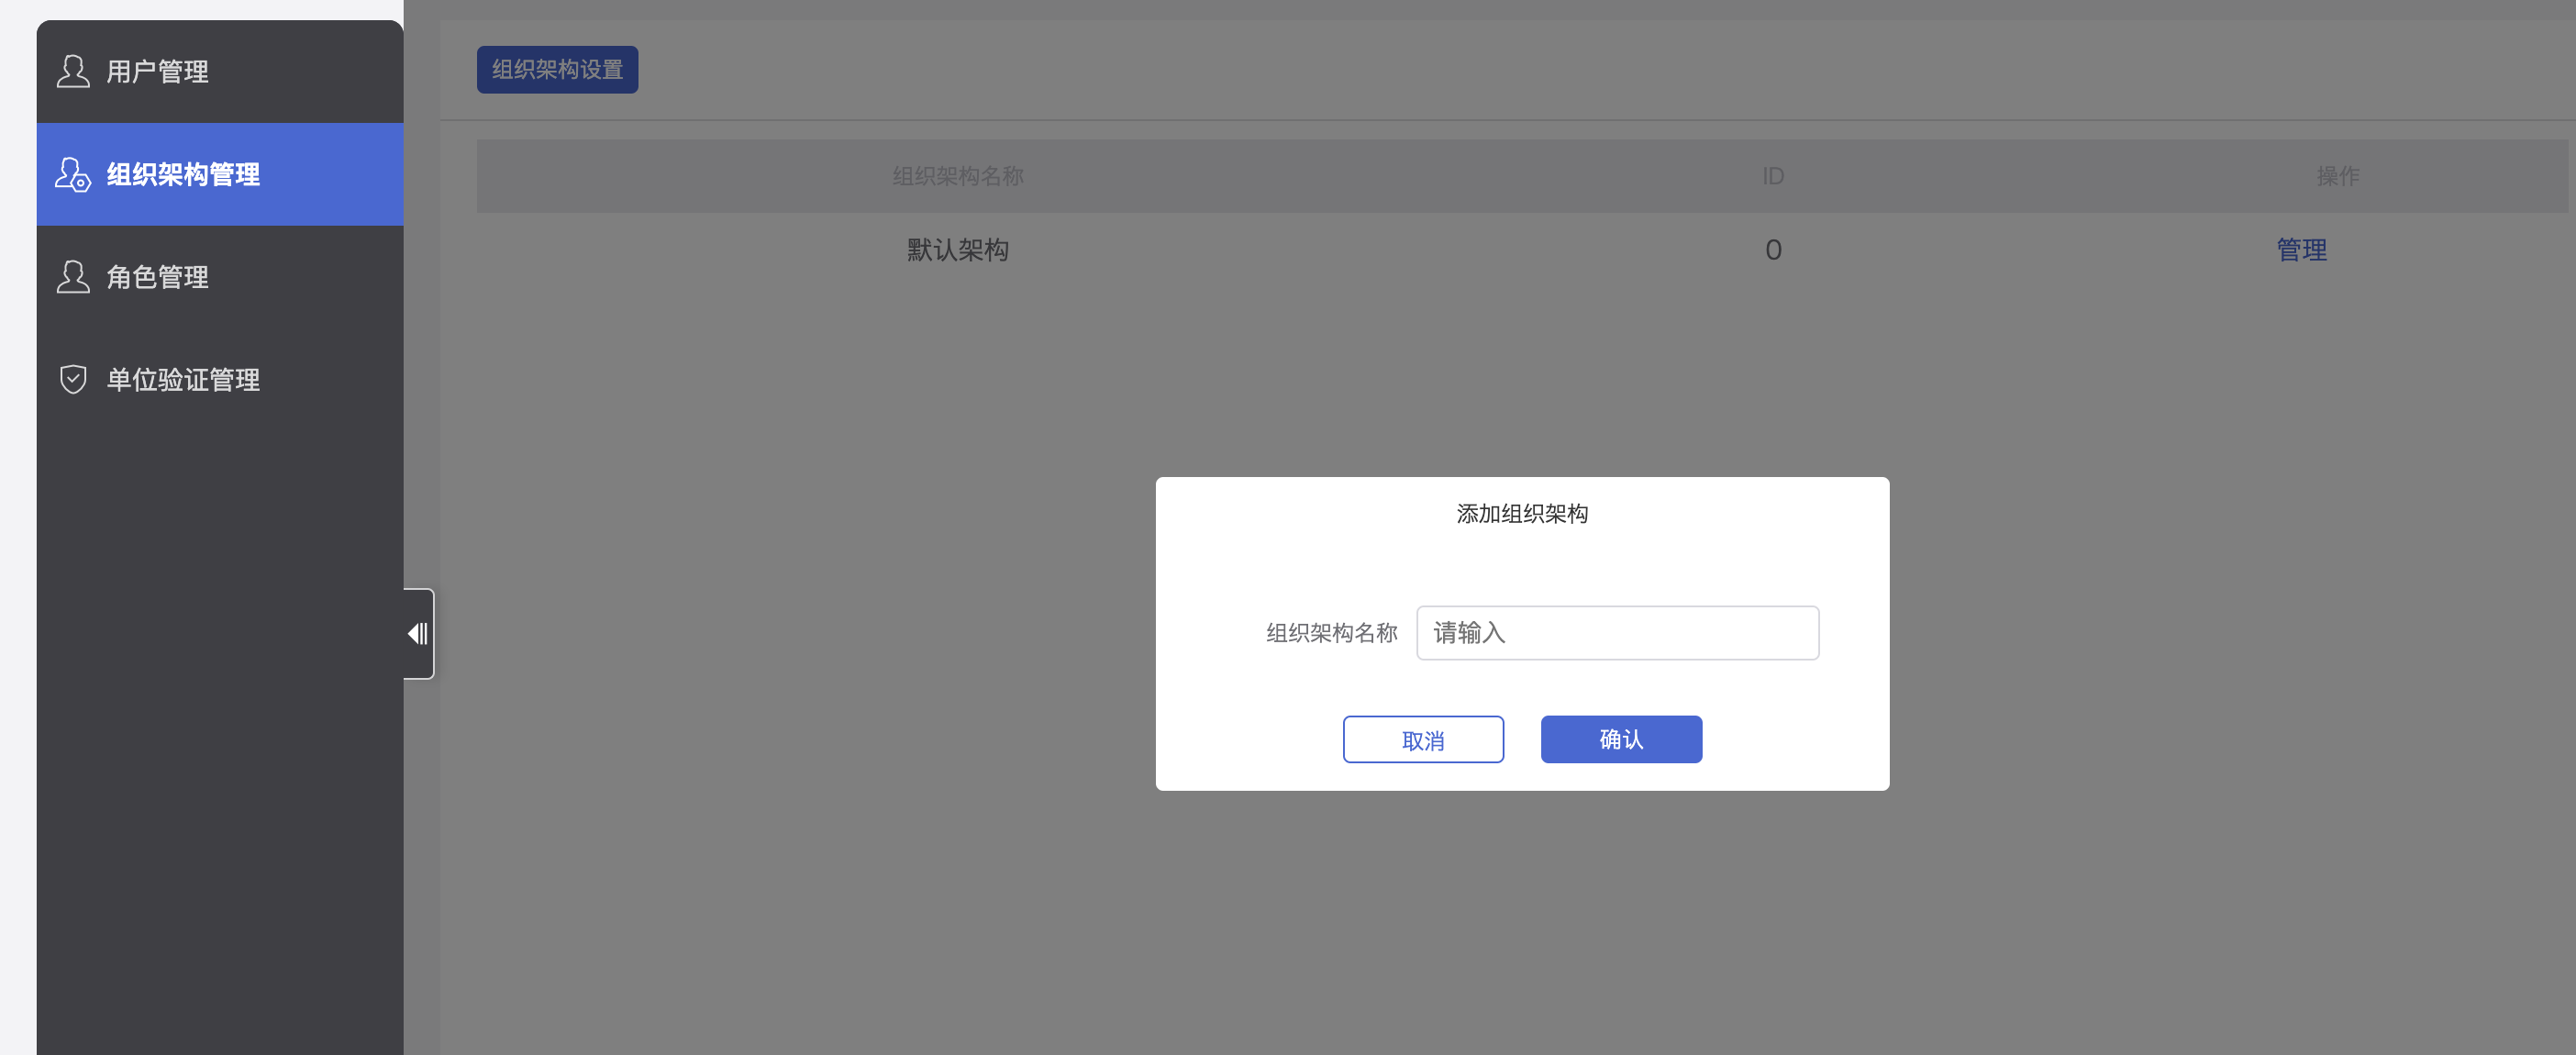Screen dimensions: 2576x1055
Task: Select 组织架构管理 in the sidebar
Action: [183, 175]
